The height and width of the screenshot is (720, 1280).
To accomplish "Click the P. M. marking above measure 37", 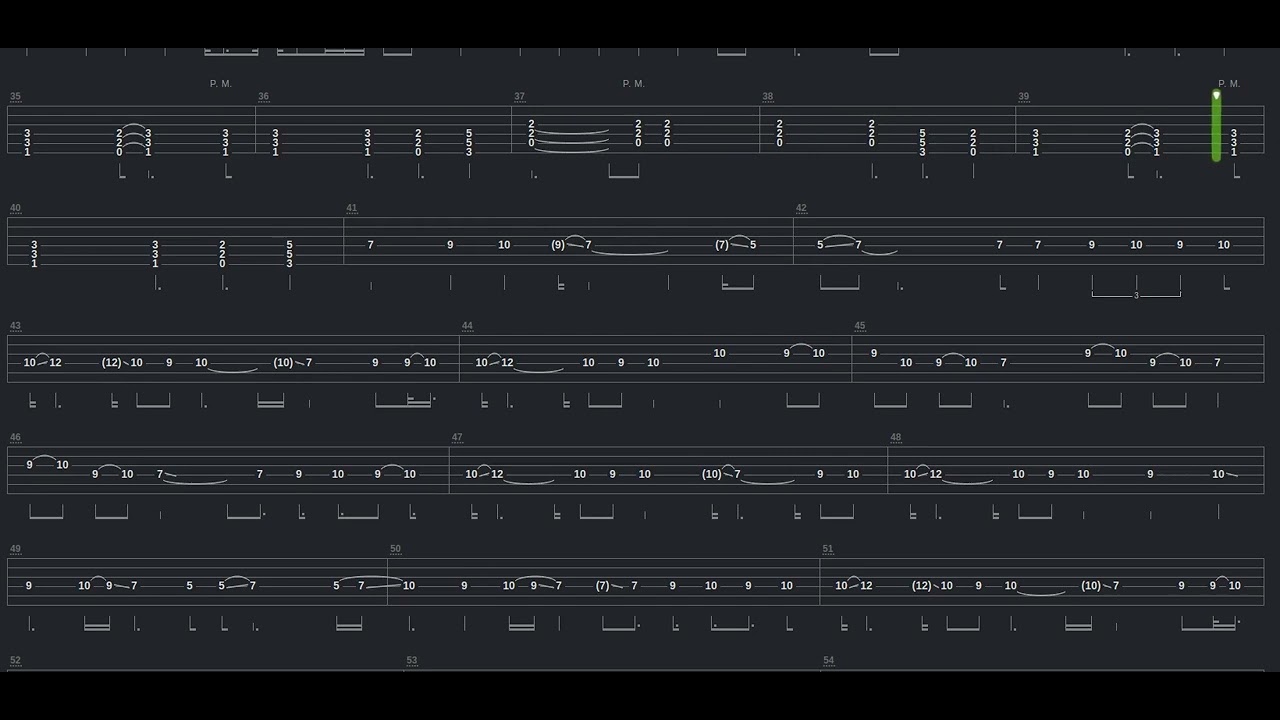I will [x=634, y=84].
